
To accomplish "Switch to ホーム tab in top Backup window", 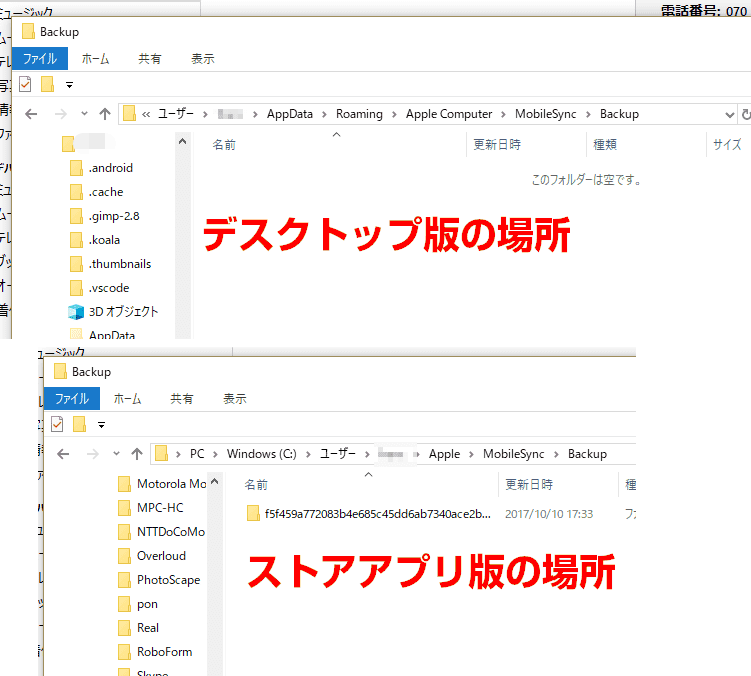I will (x=95, y=58).
